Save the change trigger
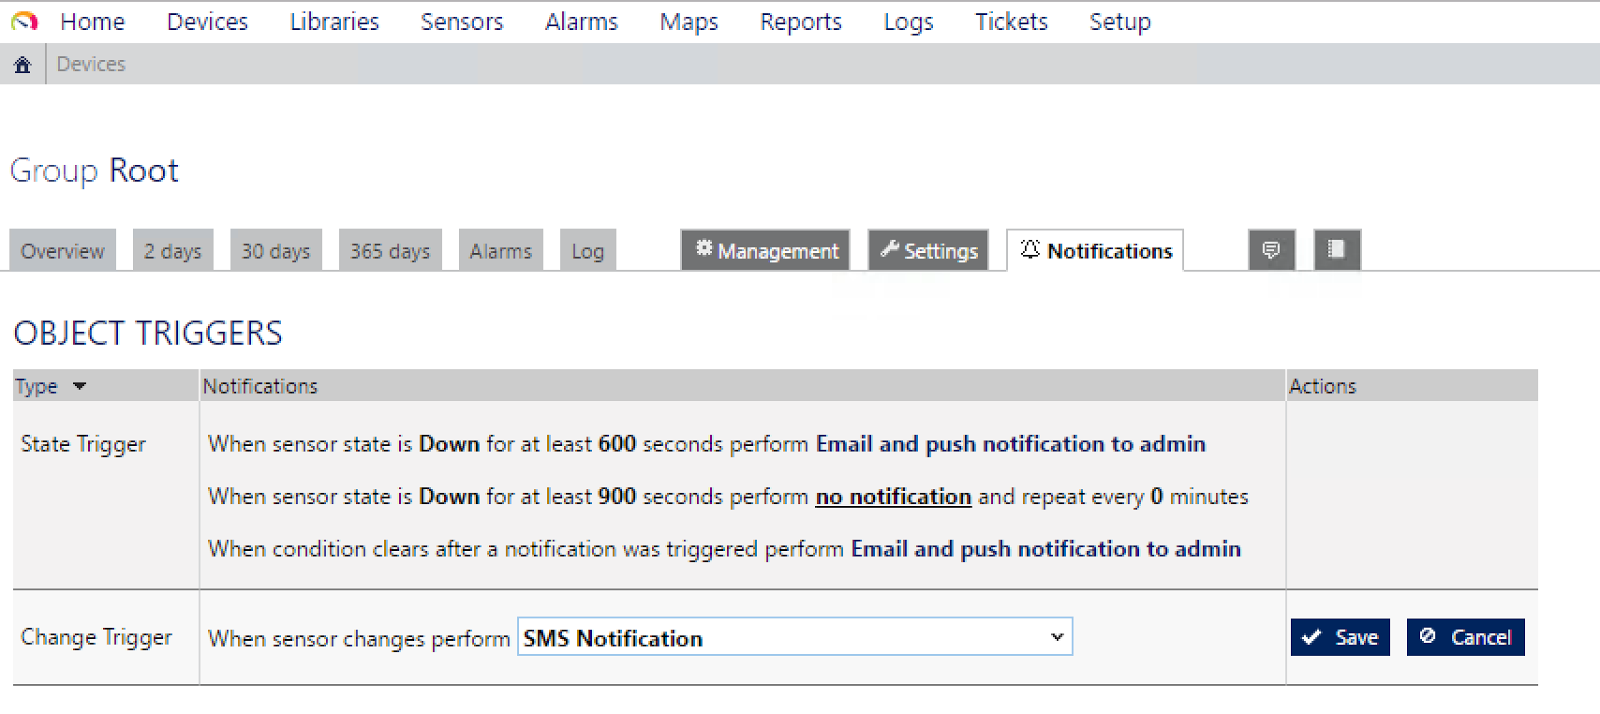The height and width of the screenshot is (714, 1600). click(1340, 637)
